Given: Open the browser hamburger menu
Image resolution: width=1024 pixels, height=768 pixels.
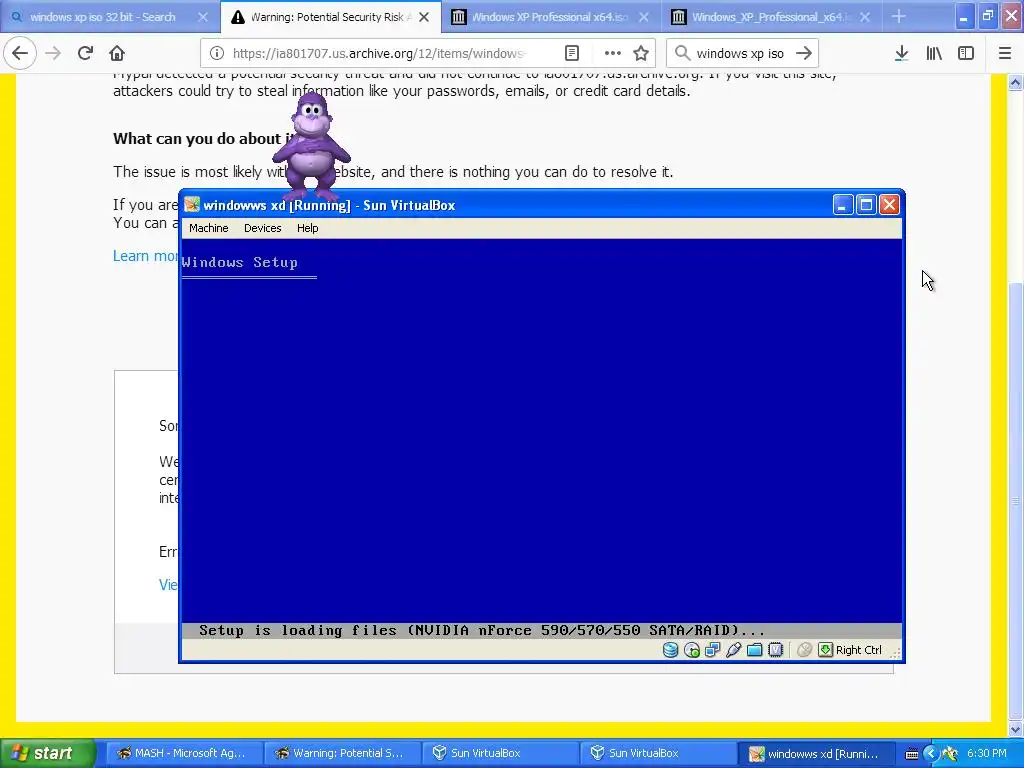Looking at the screenshot, I should (1005, 54).
